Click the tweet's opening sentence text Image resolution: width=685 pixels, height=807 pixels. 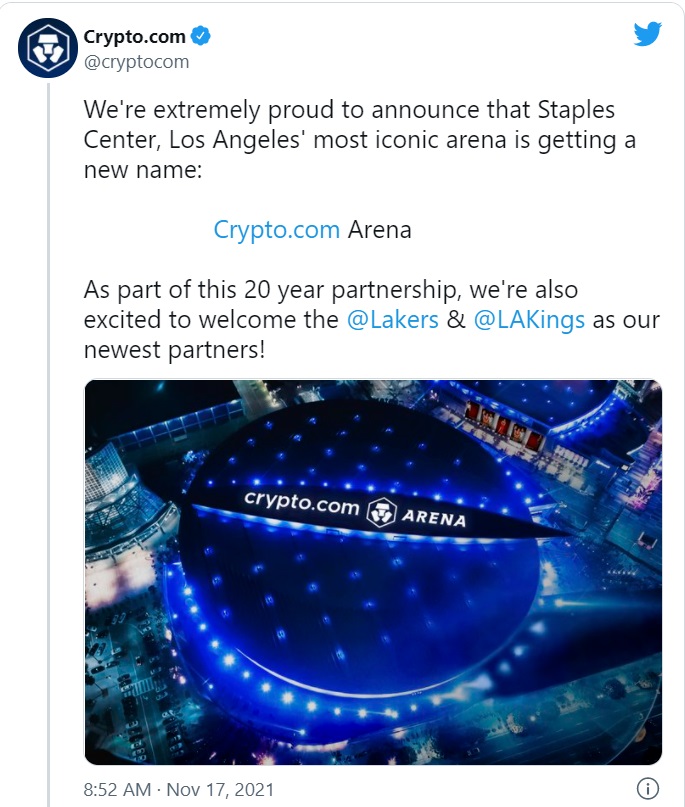(x=360, y=140)
